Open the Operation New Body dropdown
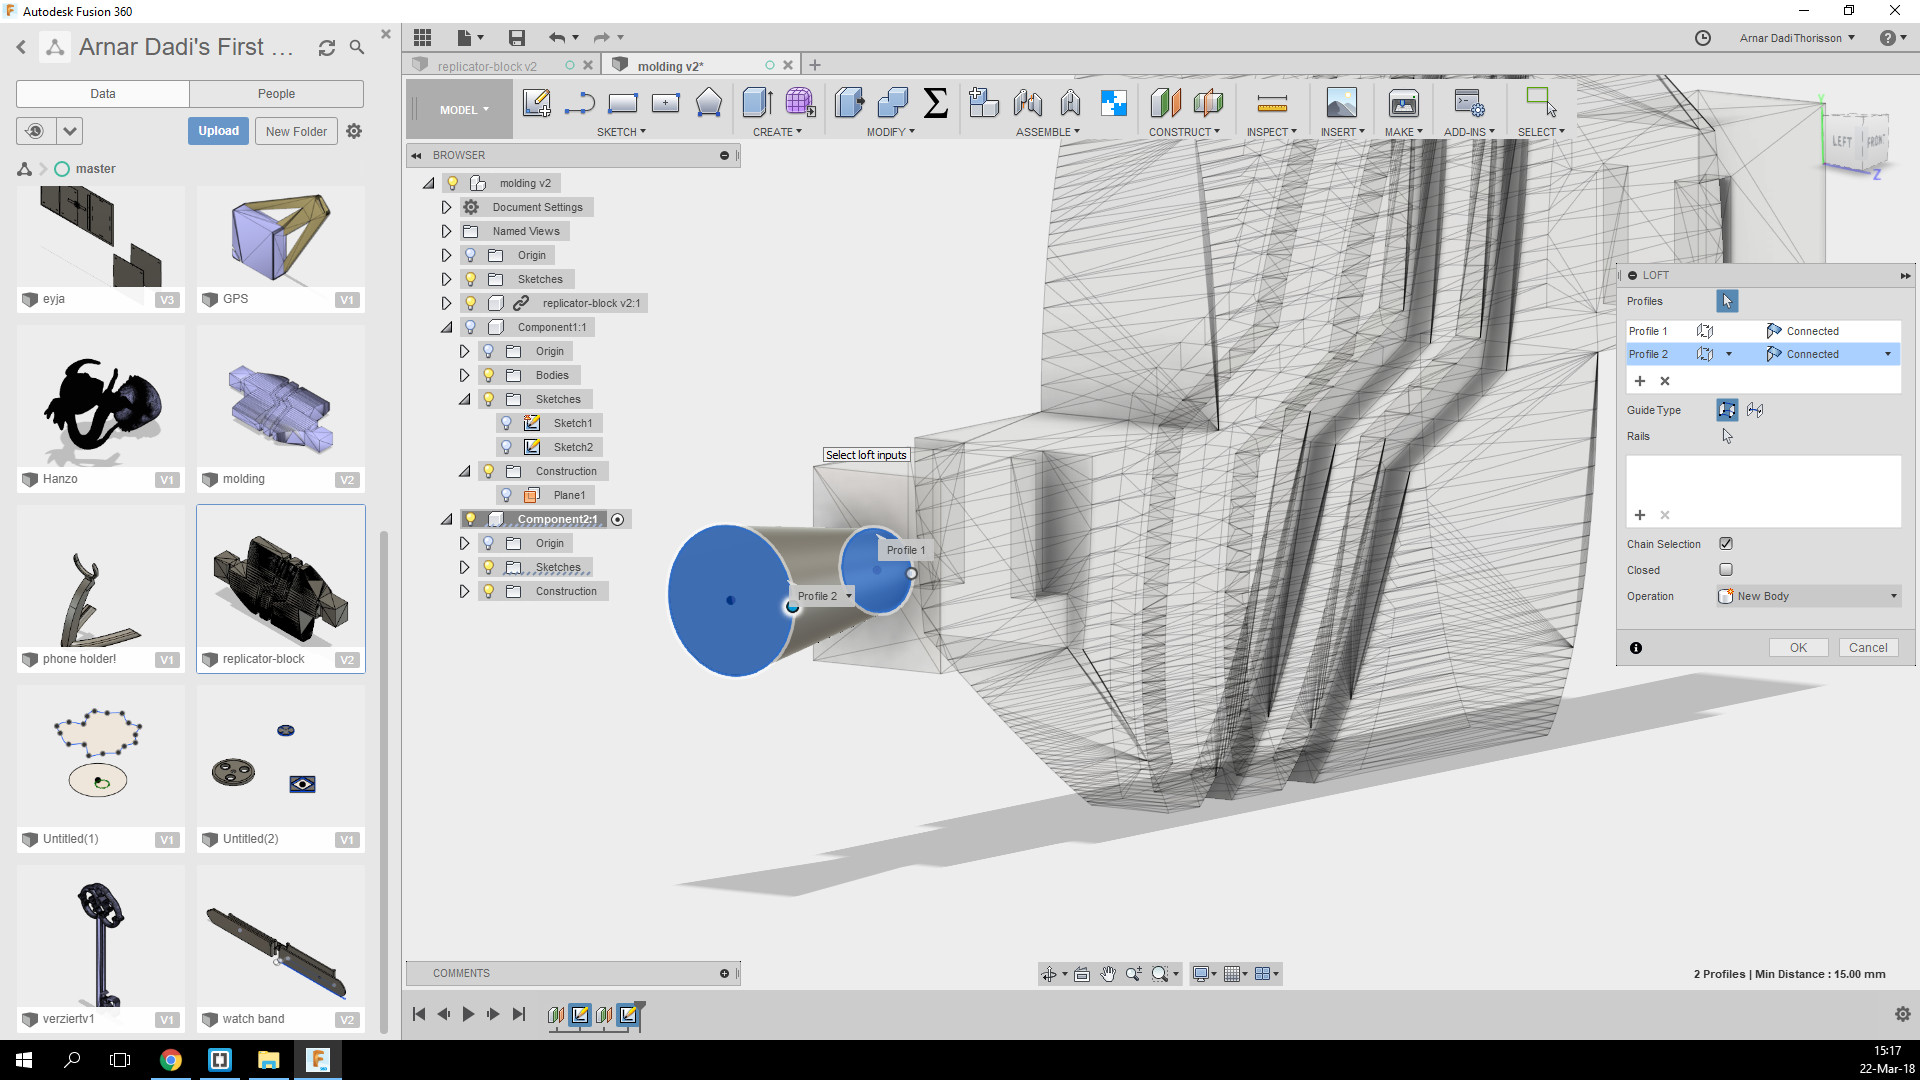The height and width of the screenshot is (1080, 1920). pyautogui.click(x=1809, y=596)
